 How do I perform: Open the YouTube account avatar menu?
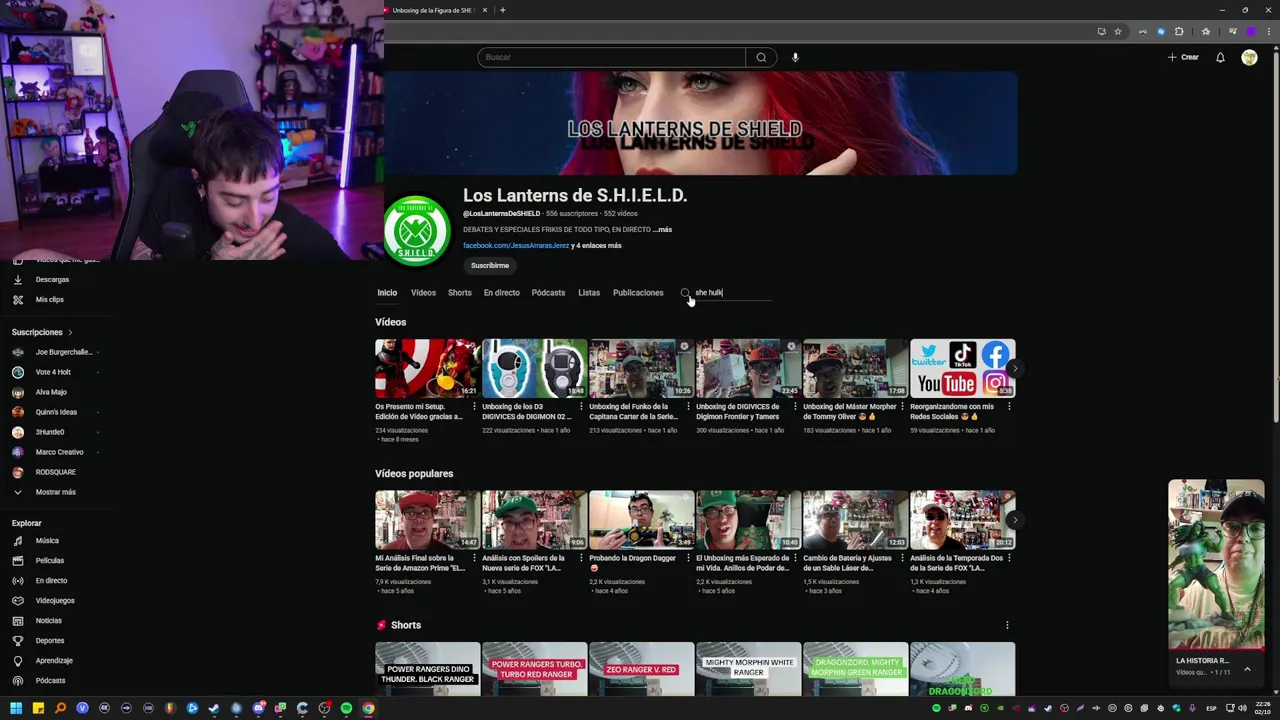coord(1249,57)
